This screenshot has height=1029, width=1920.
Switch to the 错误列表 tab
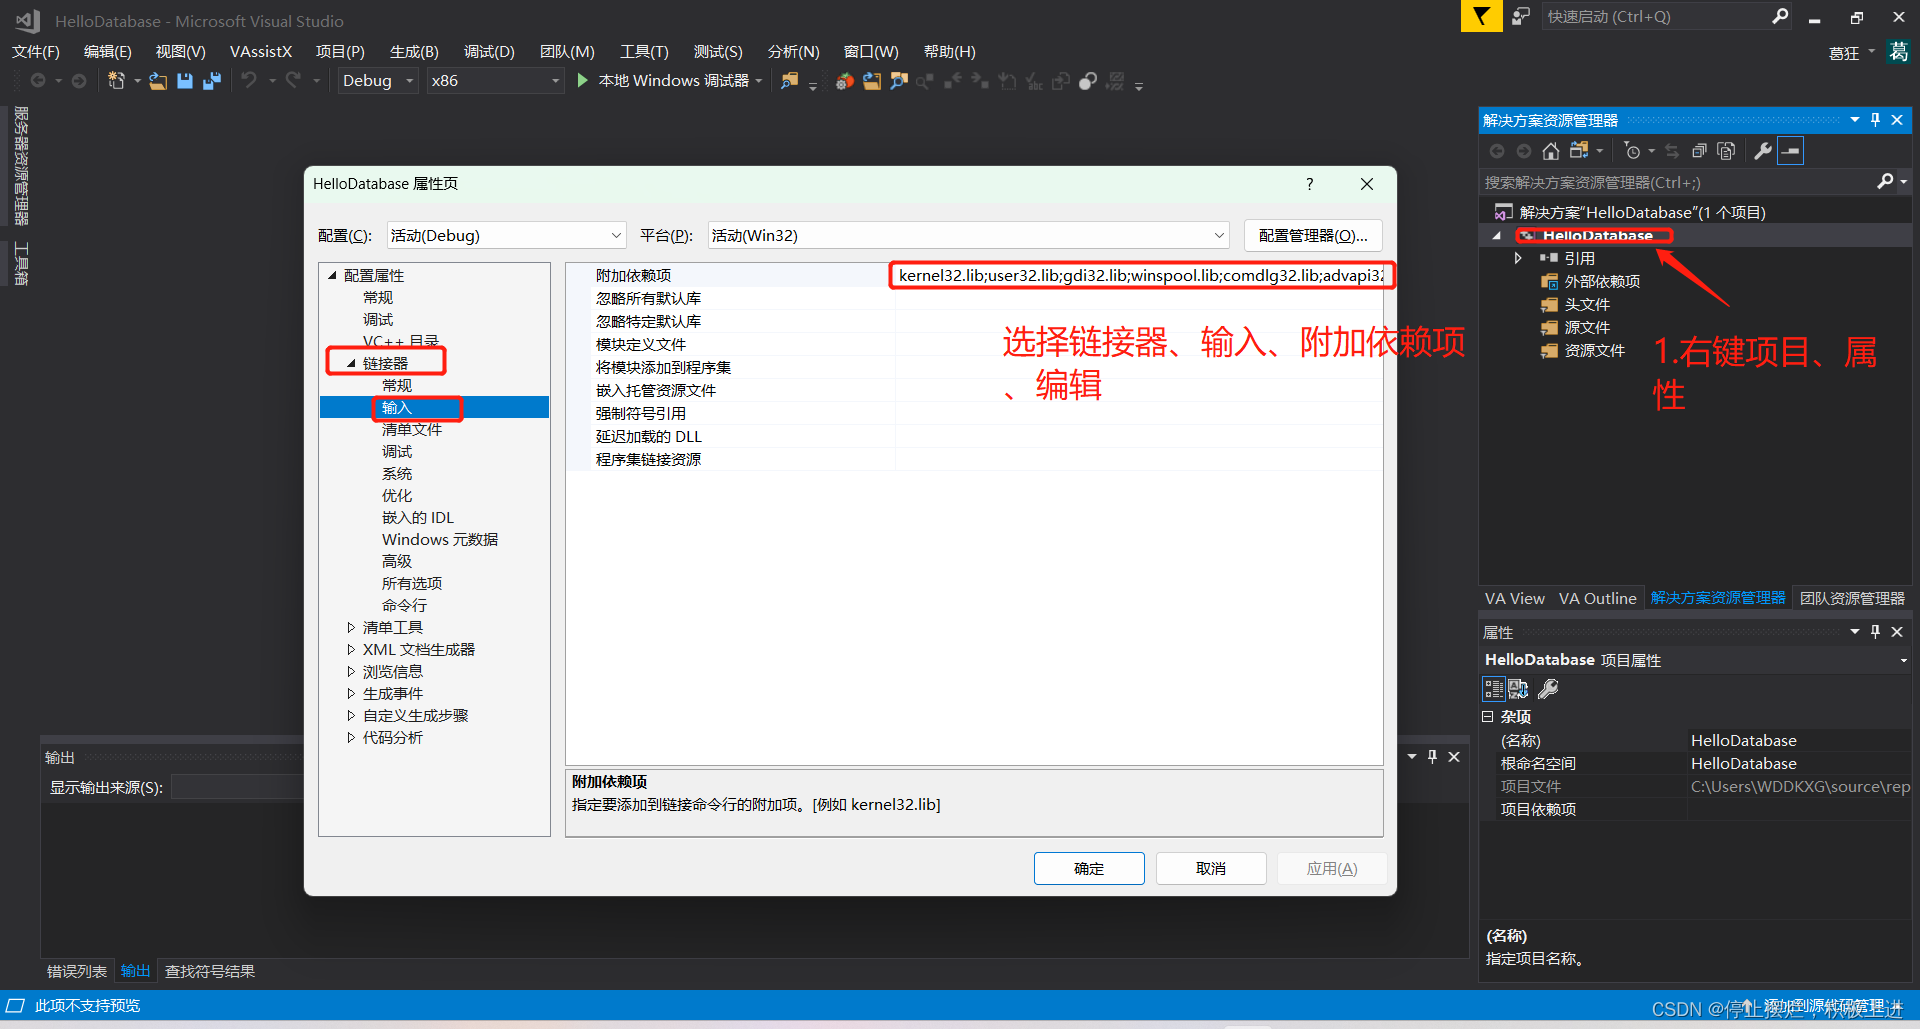[x=77, y=971]
